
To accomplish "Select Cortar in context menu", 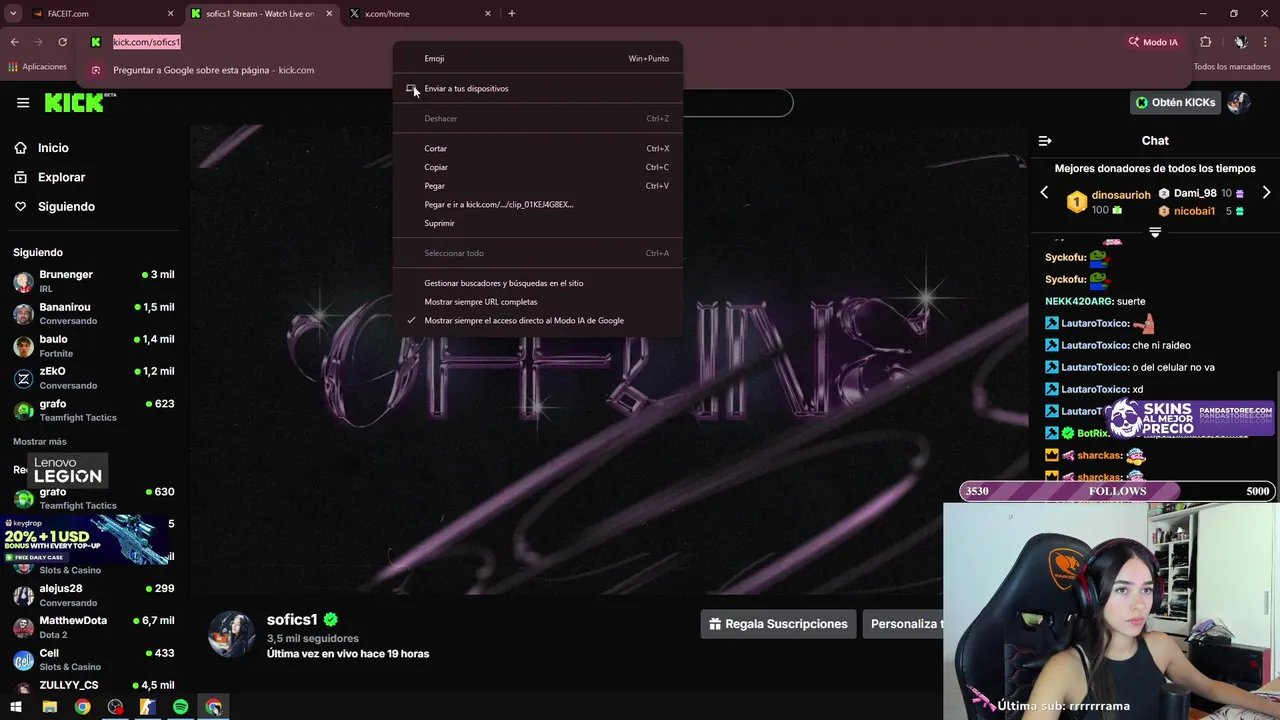I will coord(538,148).
